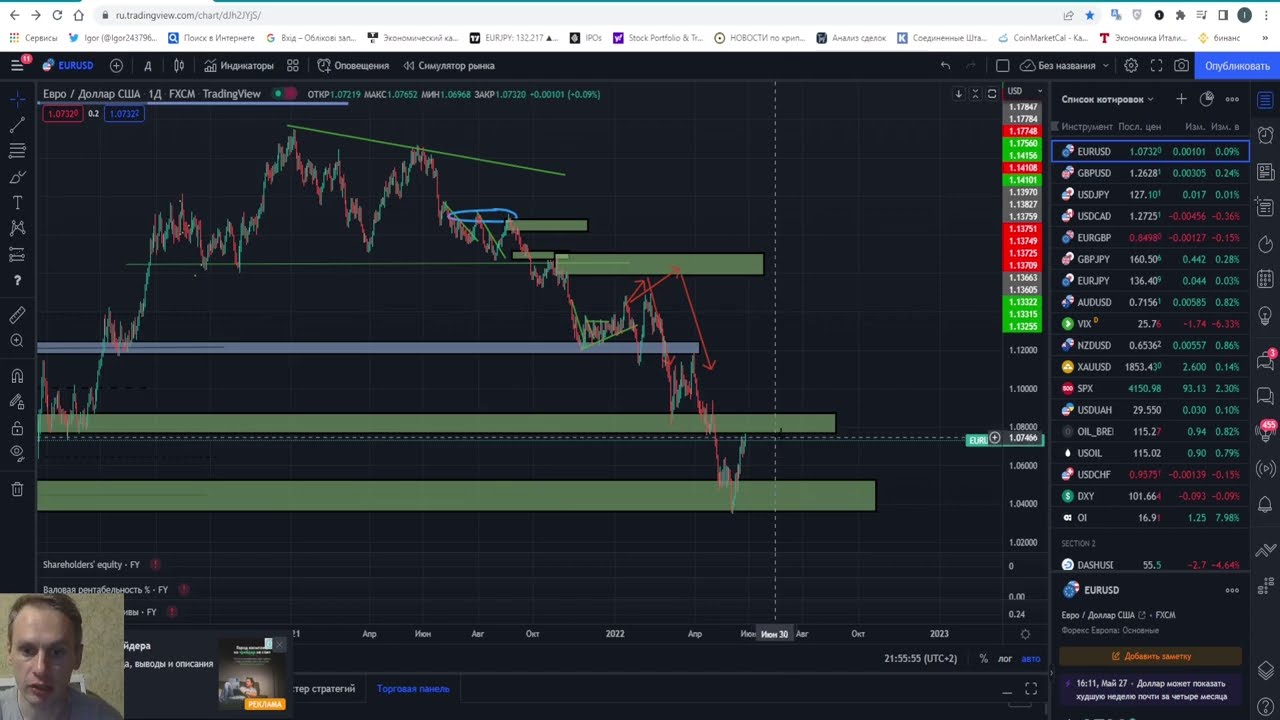Open the indicator templates grid icon
Image resolution: width=1280 pixels, height=720 pixels.
click(293, 65)
